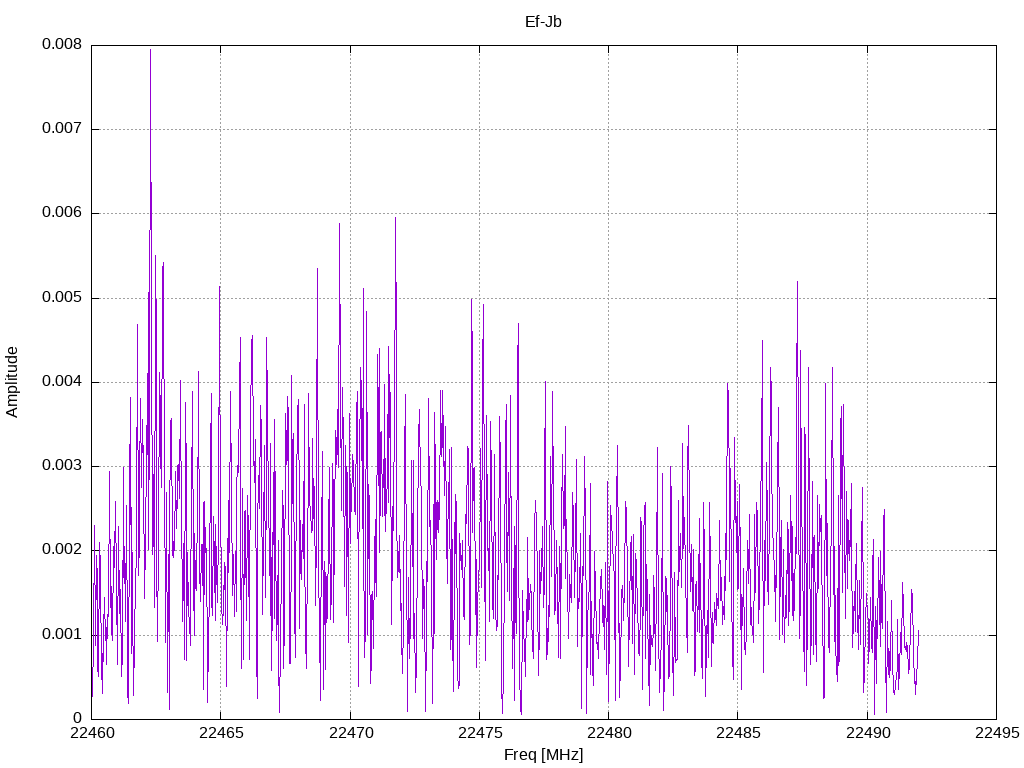Click the tallest spectrum peak near 0.008
The image size is (1024, 768).
pos(150,51)
